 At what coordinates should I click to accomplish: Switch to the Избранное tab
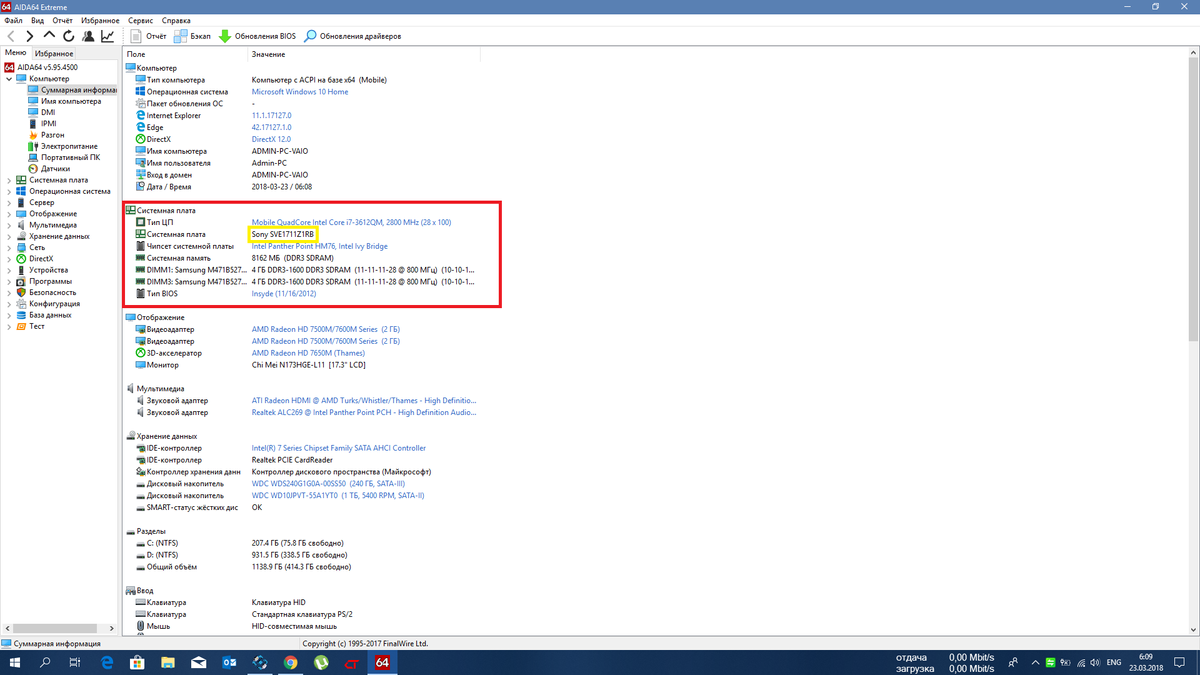(x=54, y=53)
